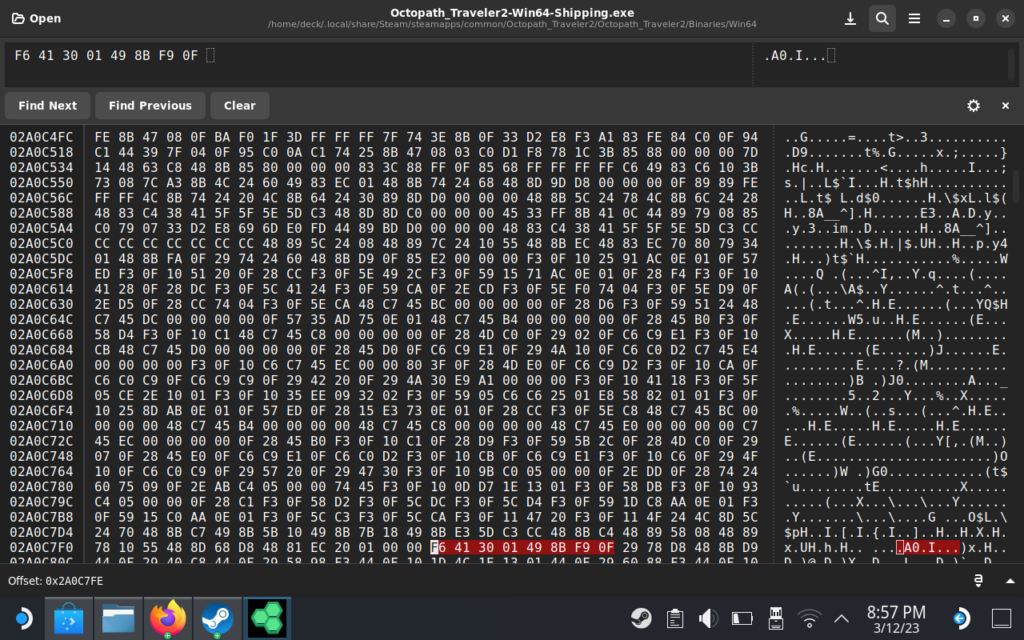Screen dimensions: 1024x640
Task: Select offset label 02A0C710
Action: tap(41, 426)
